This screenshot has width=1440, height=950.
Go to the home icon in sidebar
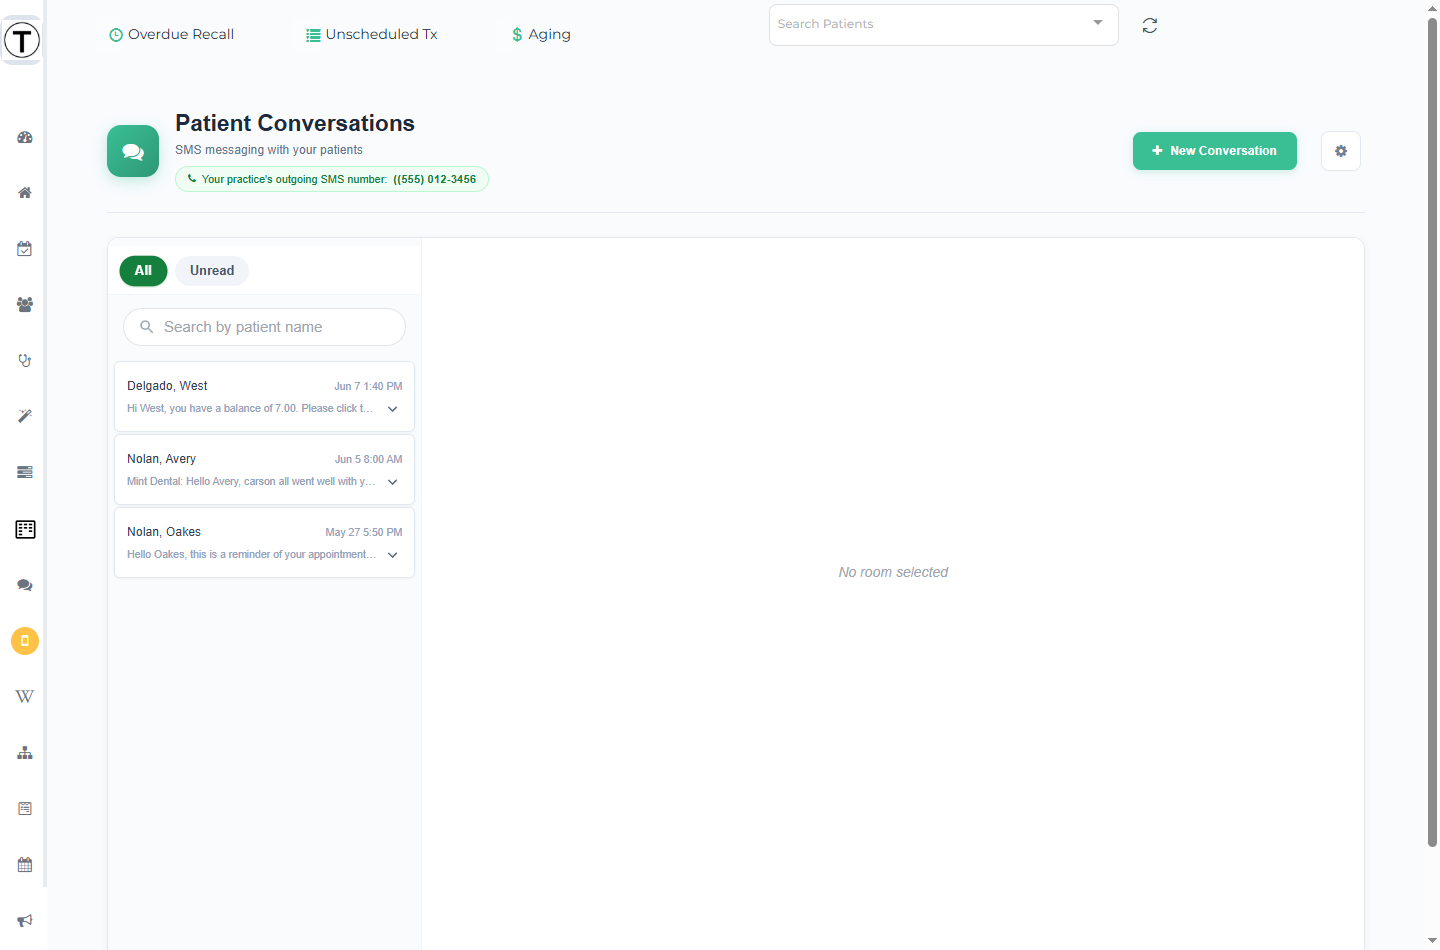[x=25, y=193]
